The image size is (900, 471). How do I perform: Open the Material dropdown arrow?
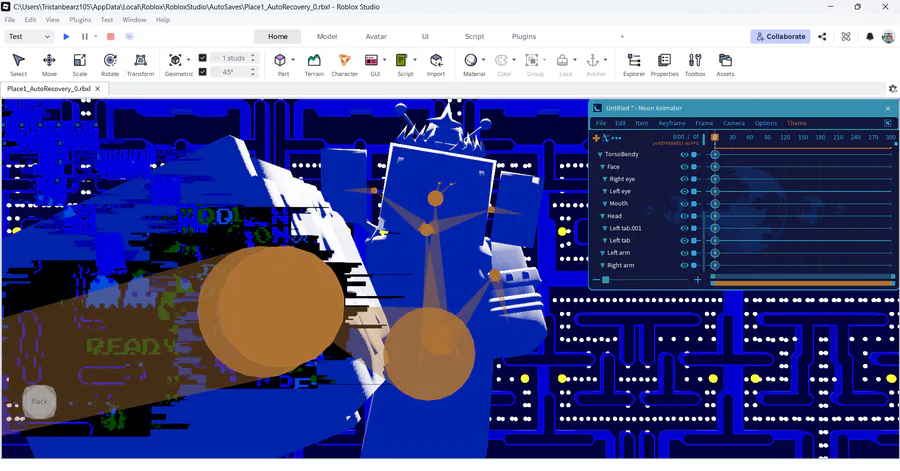(483, 60)
